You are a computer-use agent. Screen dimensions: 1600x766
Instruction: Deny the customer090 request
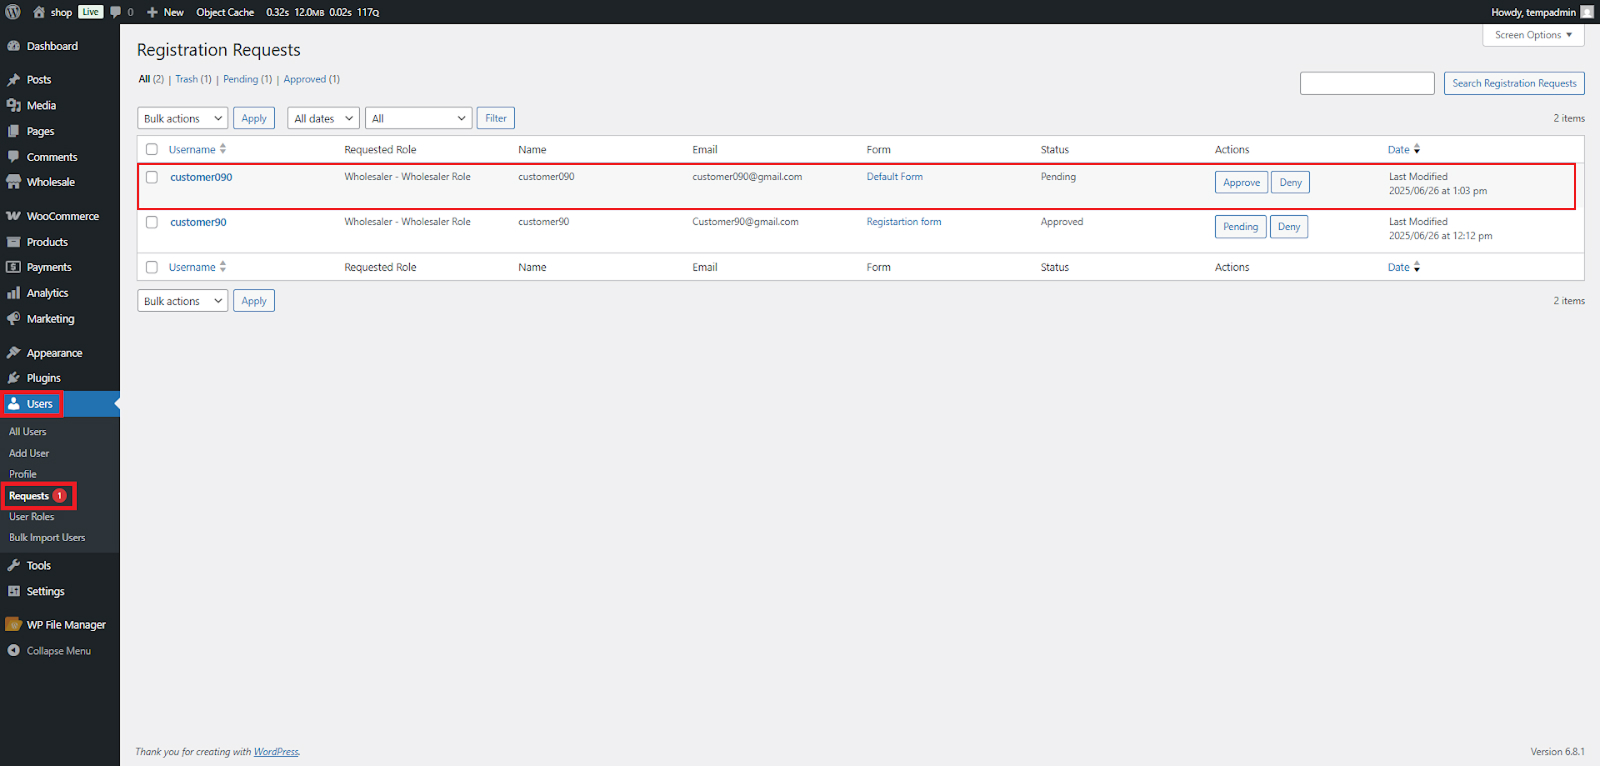click(x=1290, y=182)
